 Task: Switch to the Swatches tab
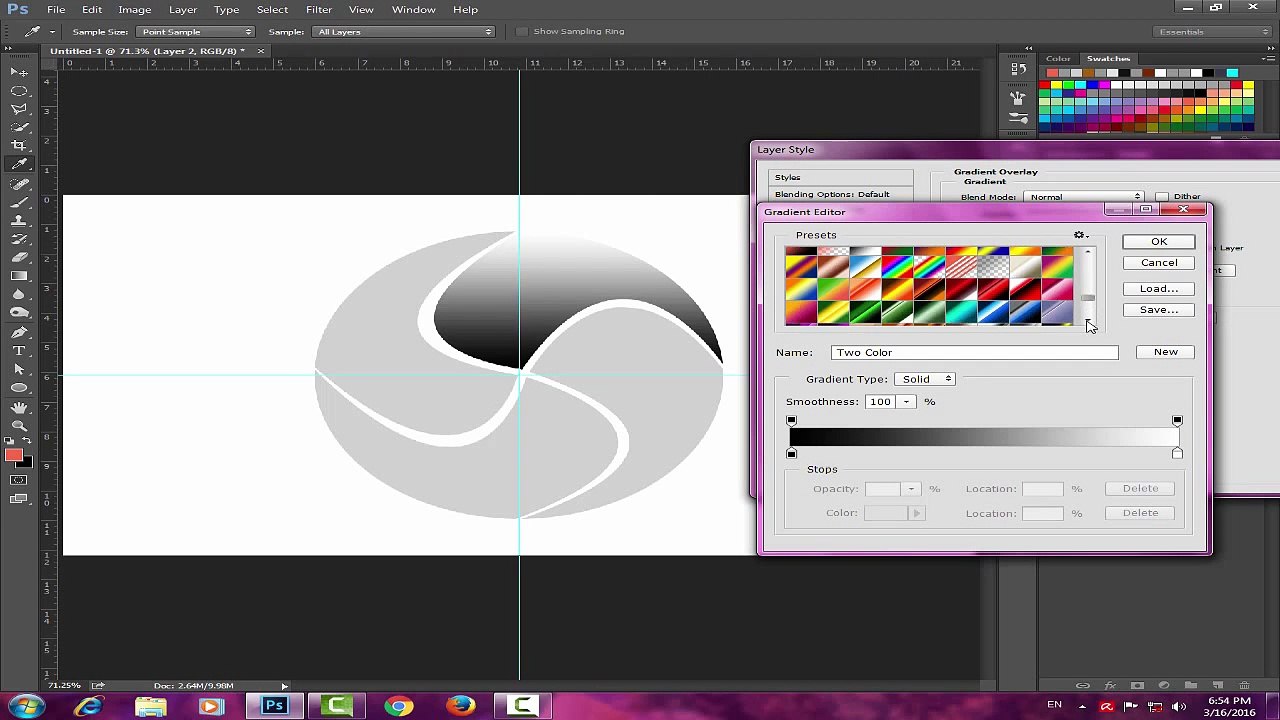point(1108,59)
